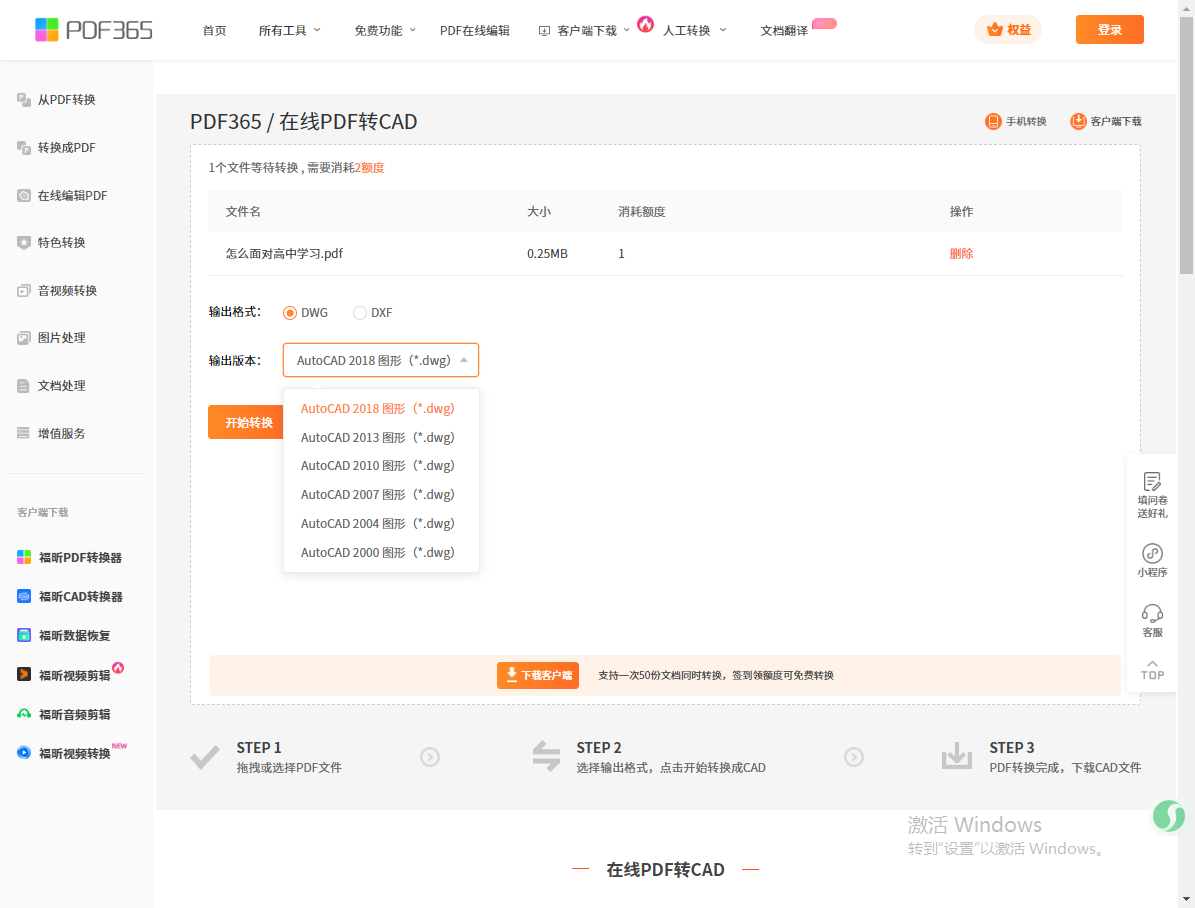This screenshot has width=1195, height=908.
Task: Click the 福昕视频剪辑 app icon
Action: tap(24, 675)
